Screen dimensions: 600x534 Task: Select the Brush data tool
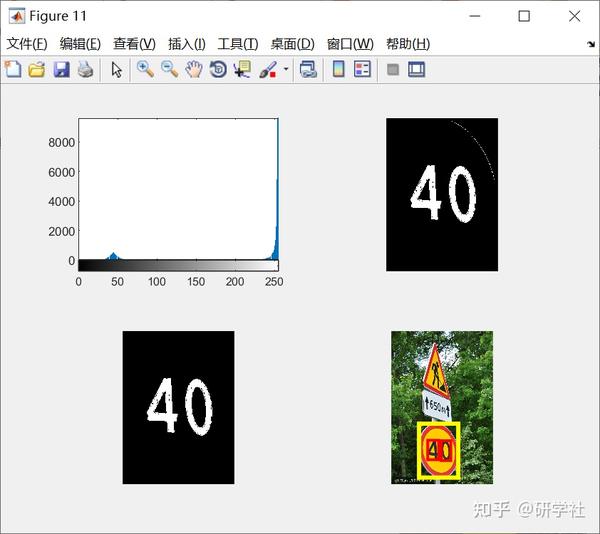268,70
